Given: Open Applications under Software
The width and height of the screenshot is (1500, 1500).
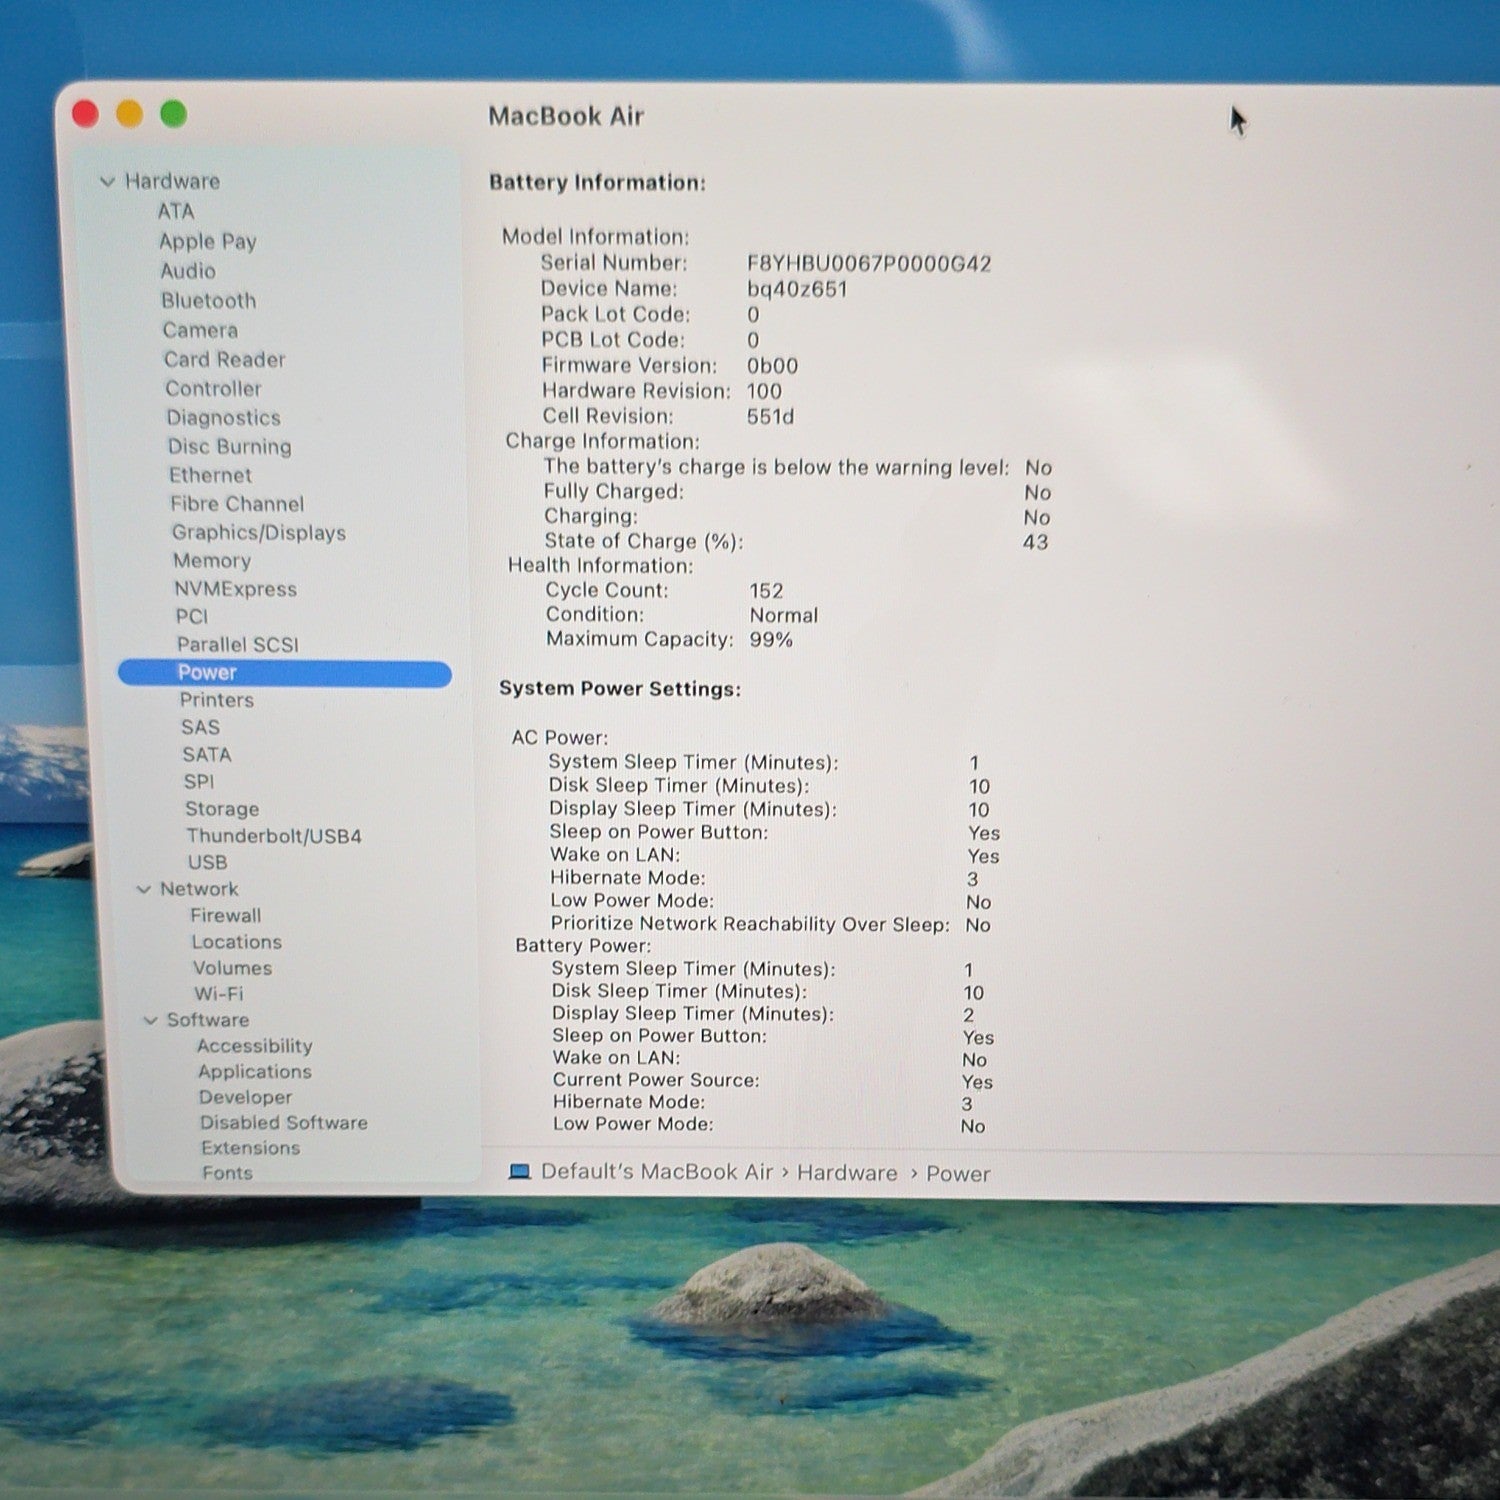Looking at the screenshot, I should (x=255, y=1072).
